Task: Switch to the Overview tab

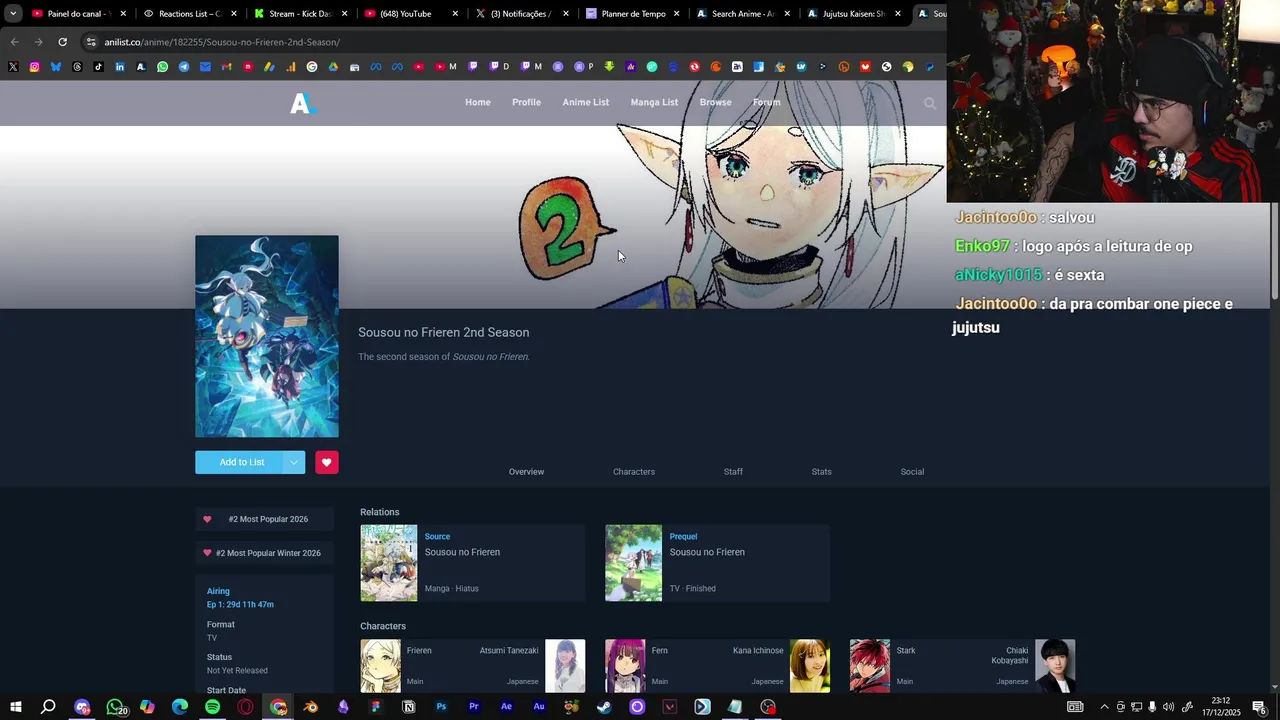Action: pos(526,472)
